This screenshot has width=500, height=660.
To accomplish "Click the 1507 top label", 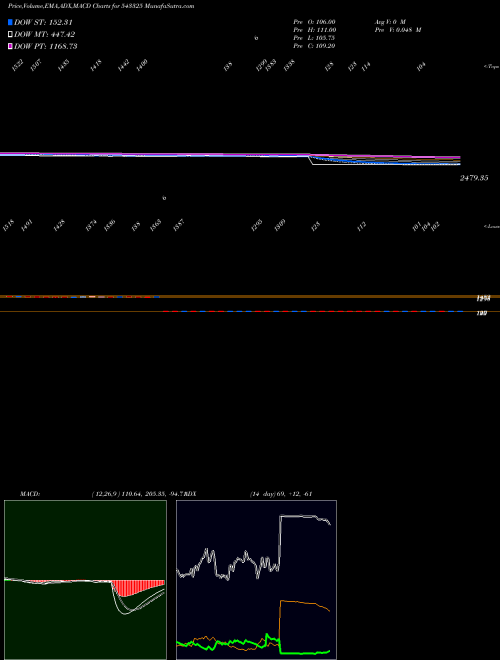I will click(36, 65).
